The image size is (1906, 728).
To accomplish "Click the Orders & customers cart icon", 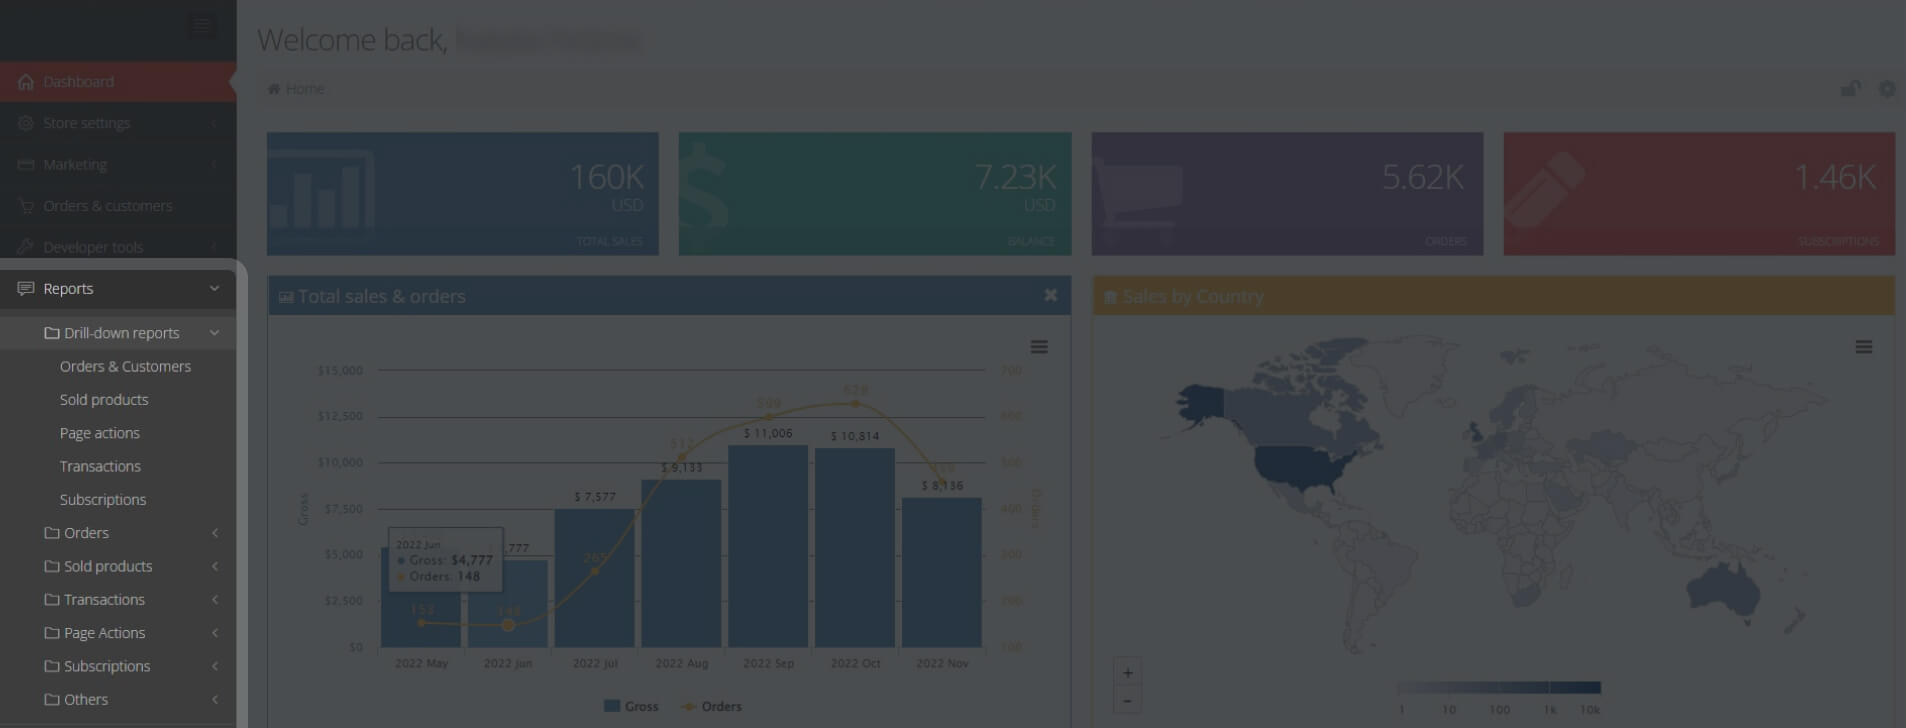I will coord(26,206).
